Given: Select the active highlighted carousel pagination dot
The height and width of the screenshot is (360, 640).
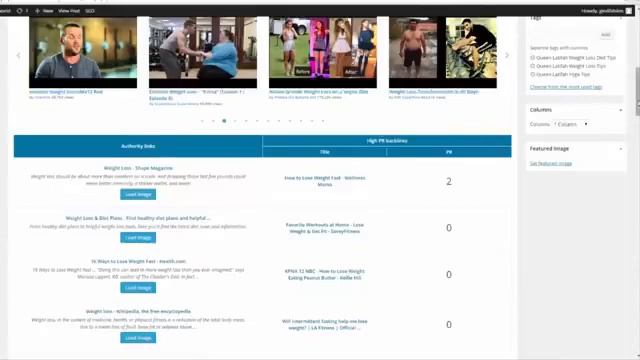Looking at the screenshot, I should 224,121.
